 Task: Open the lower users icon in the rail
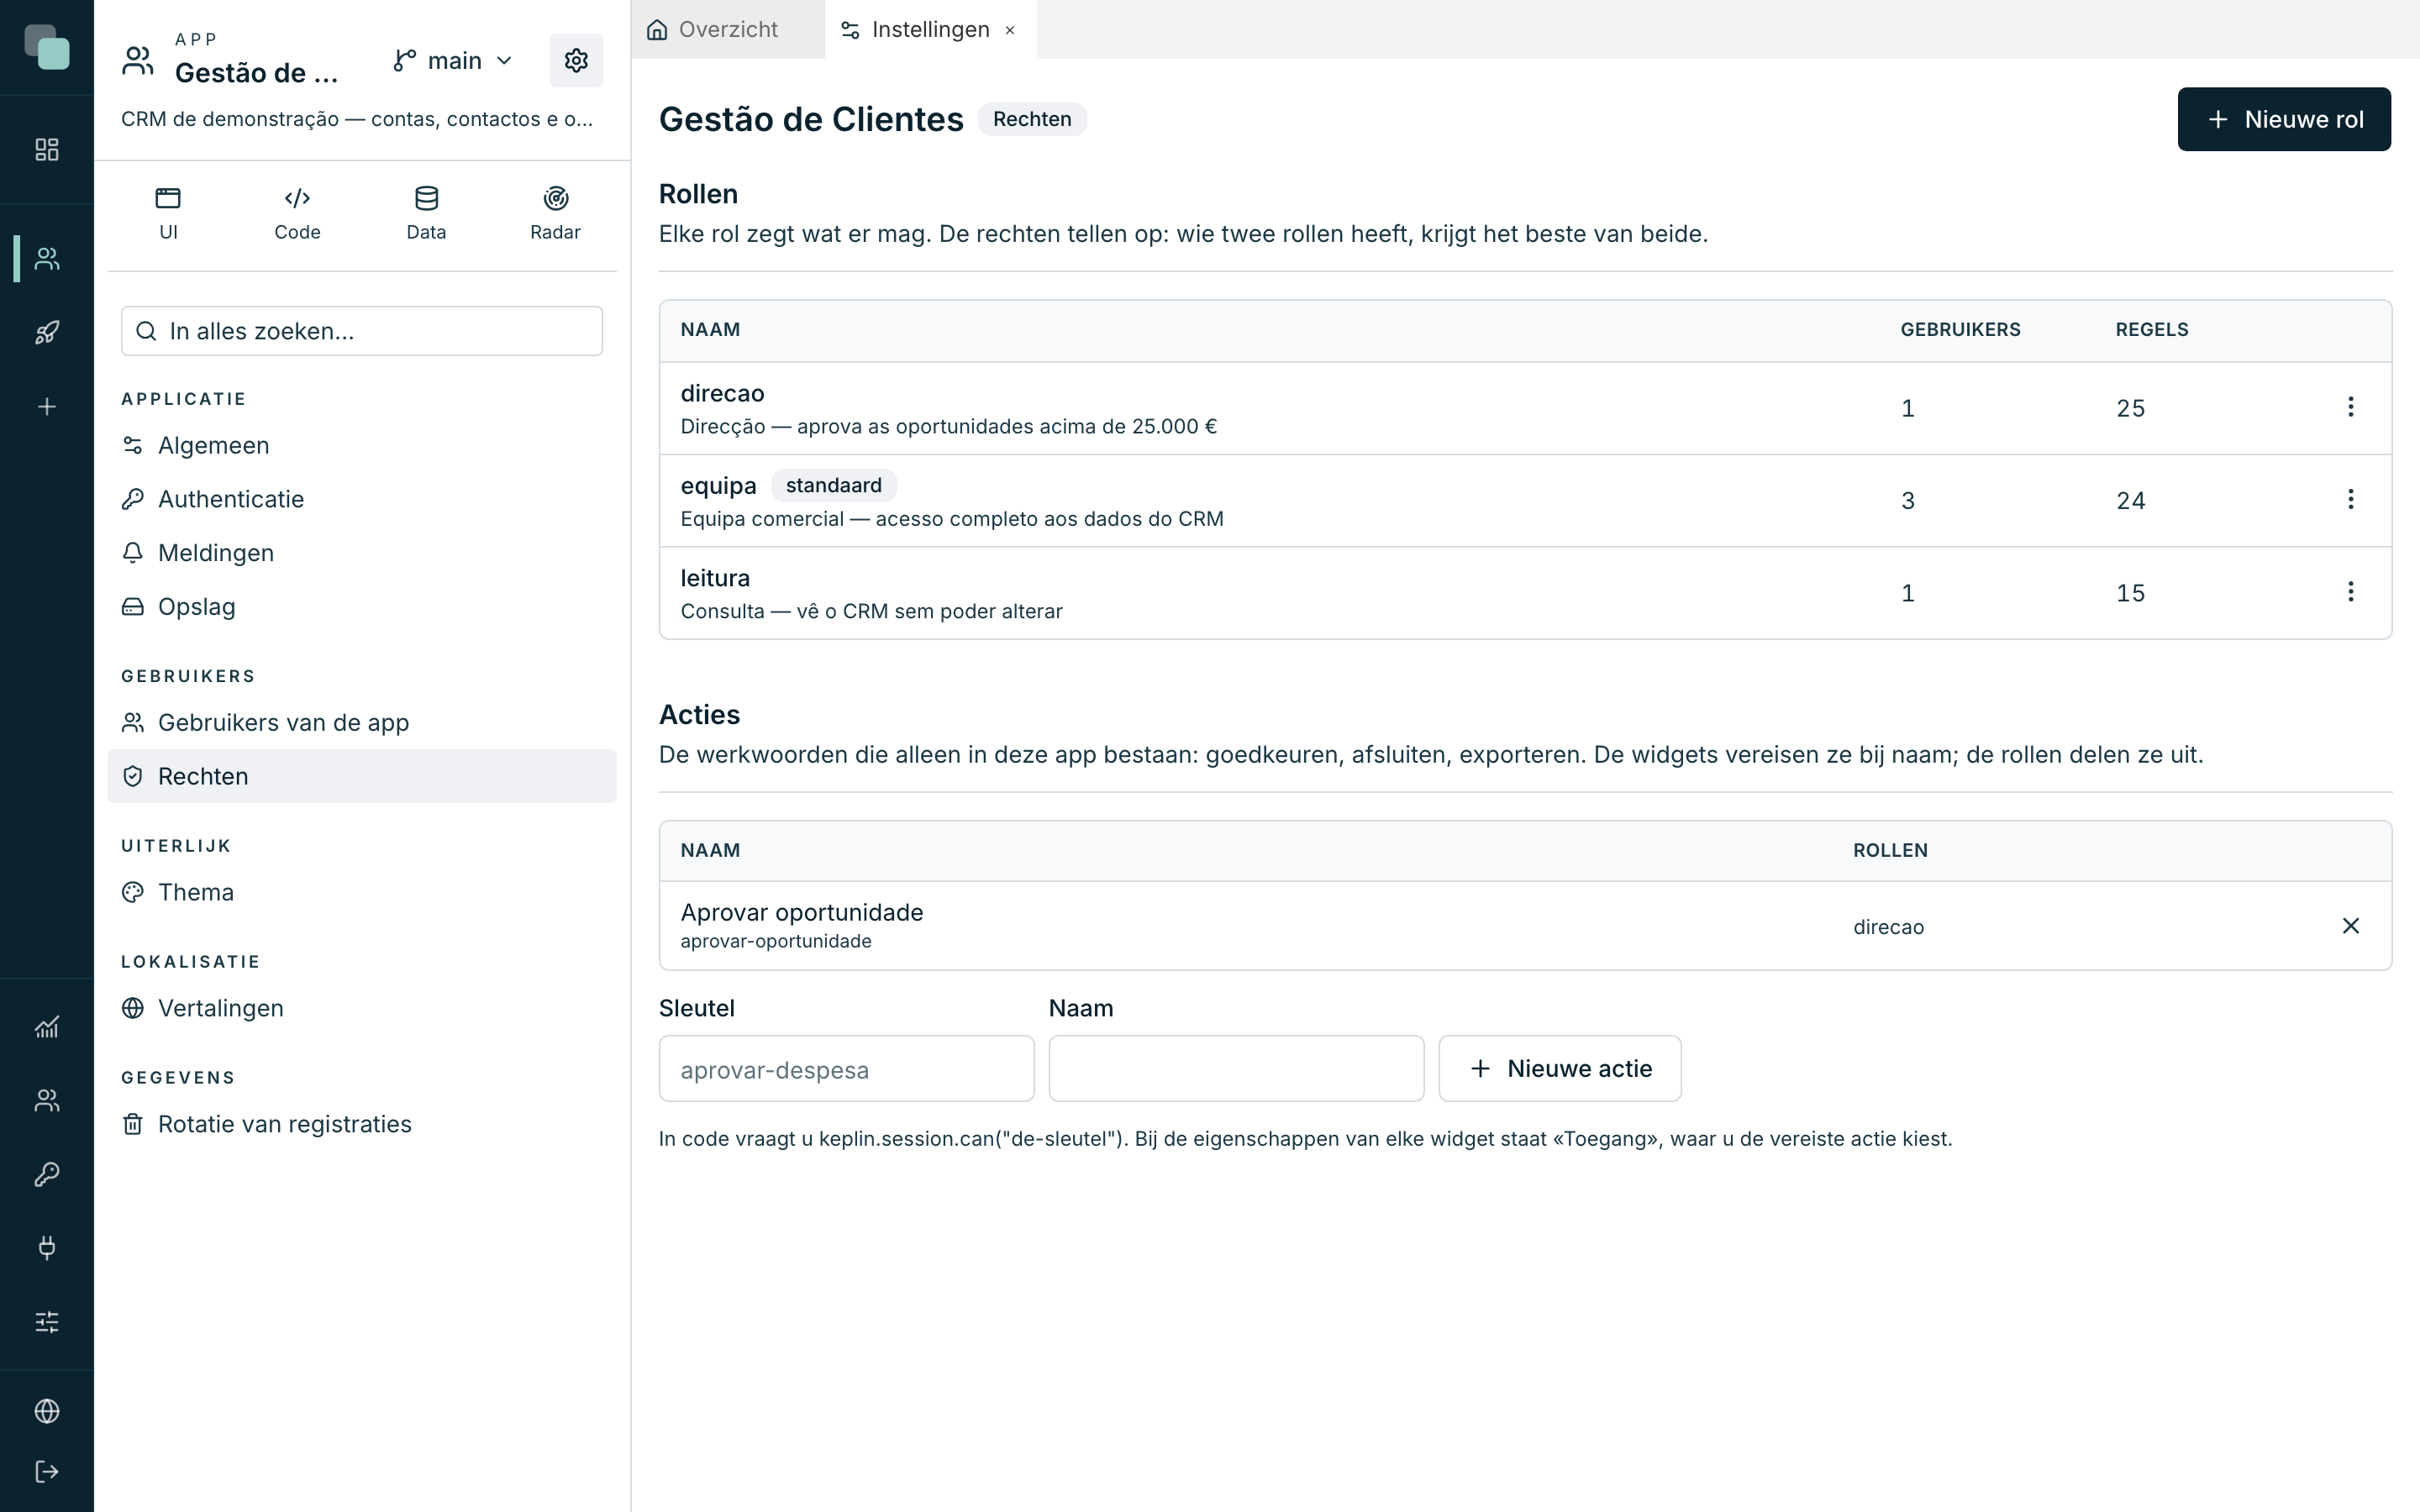[x=47, y=1100]
